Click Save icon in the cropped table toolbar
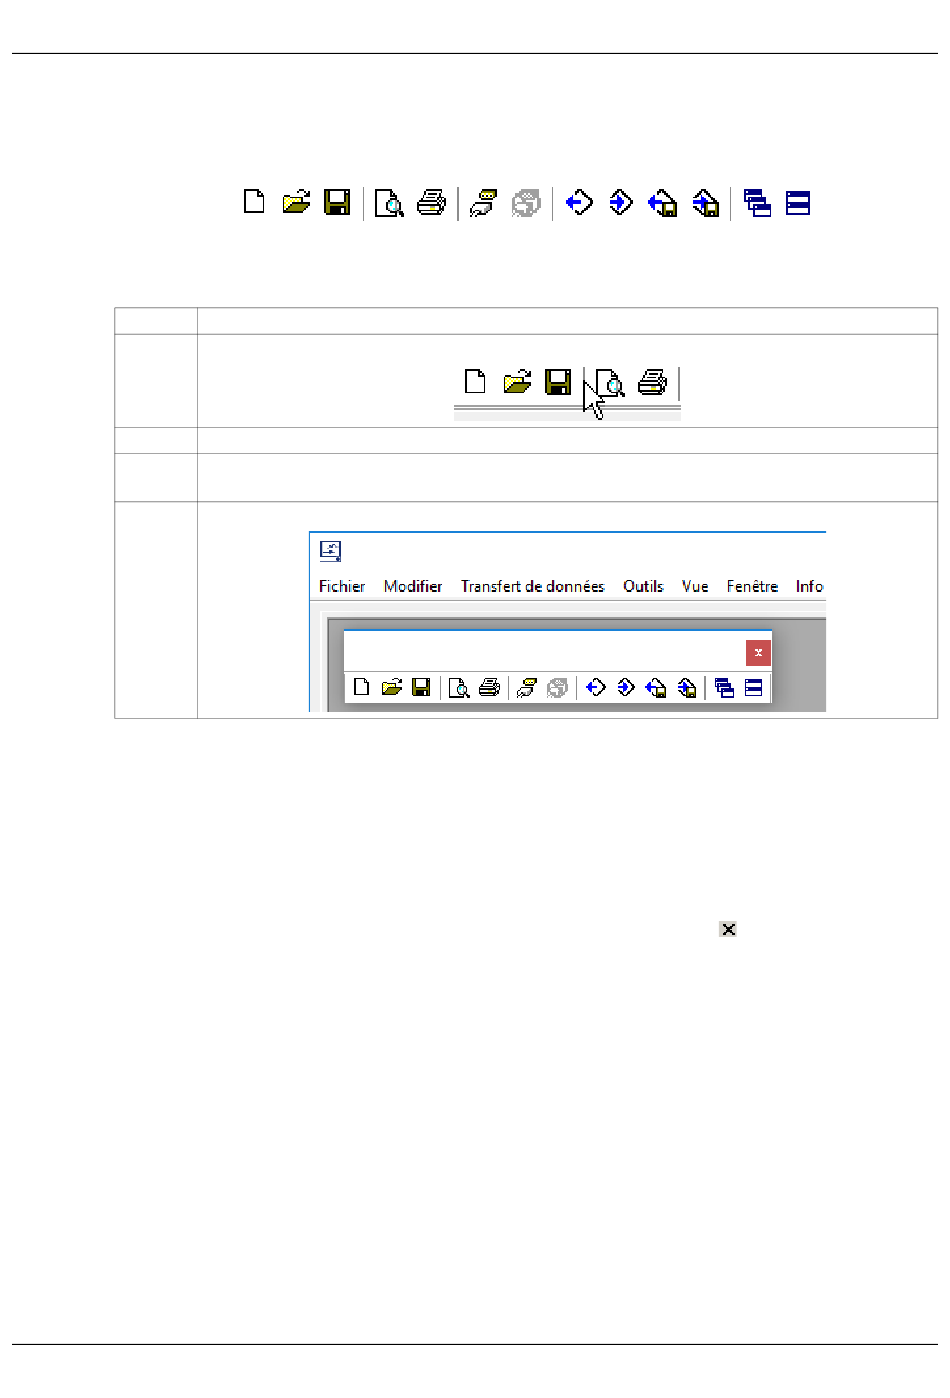This screenshot has height=1398, width=950. pyautogui.click(x=558, y=381)
